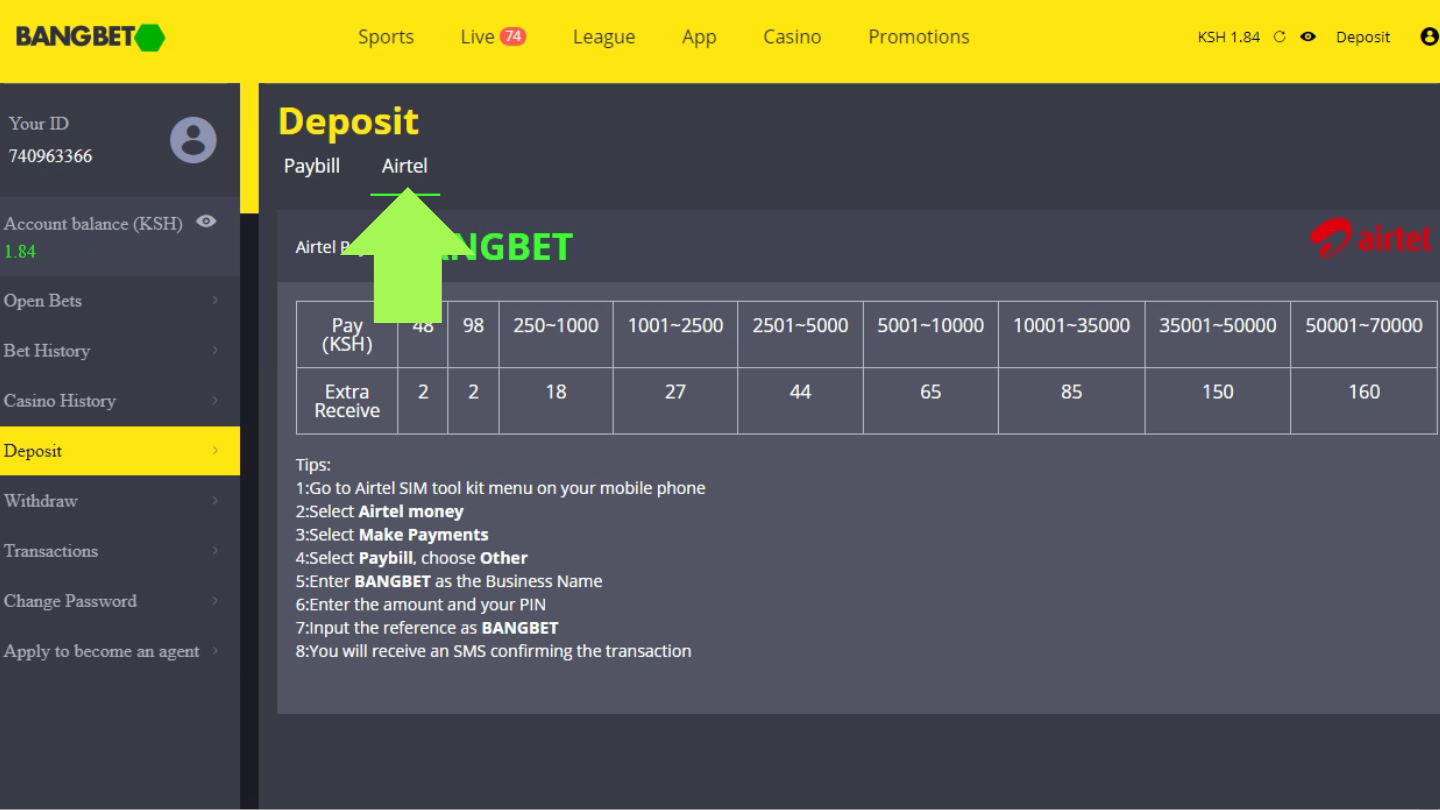This screenshot has width=1440, height=810.
Task: Refresh the KSH balance in header
Action: pyautogui.click(x=1279, y=37)
